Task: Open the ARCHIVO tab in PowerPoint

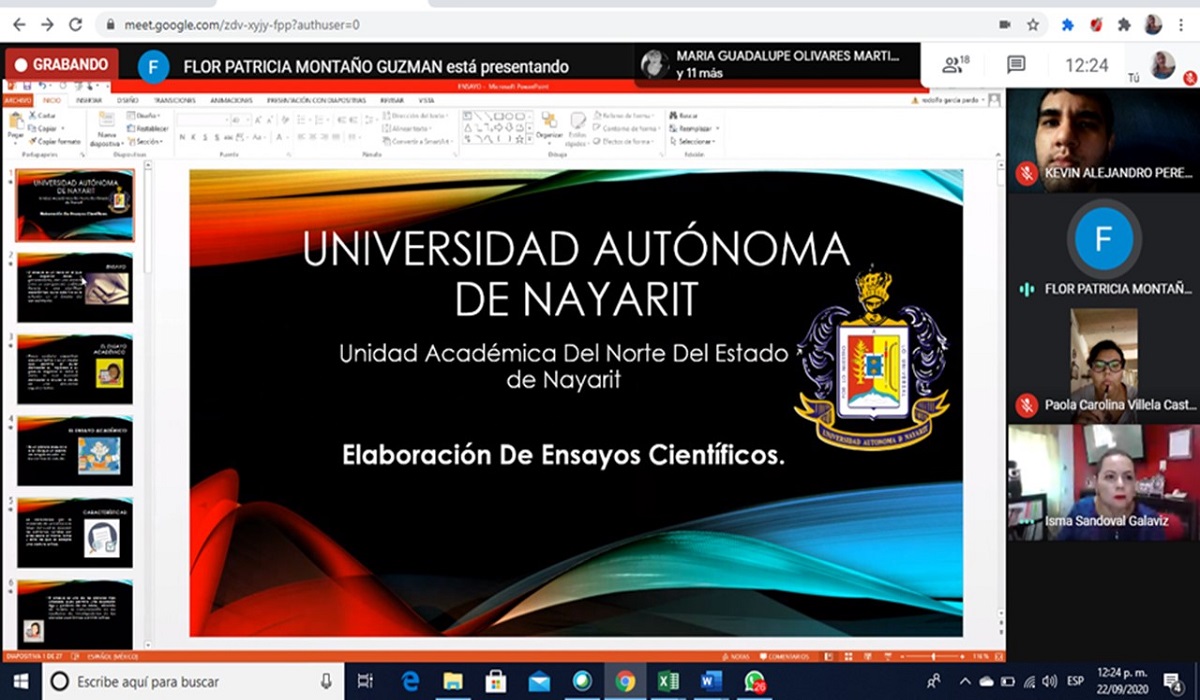Action: 17,101
